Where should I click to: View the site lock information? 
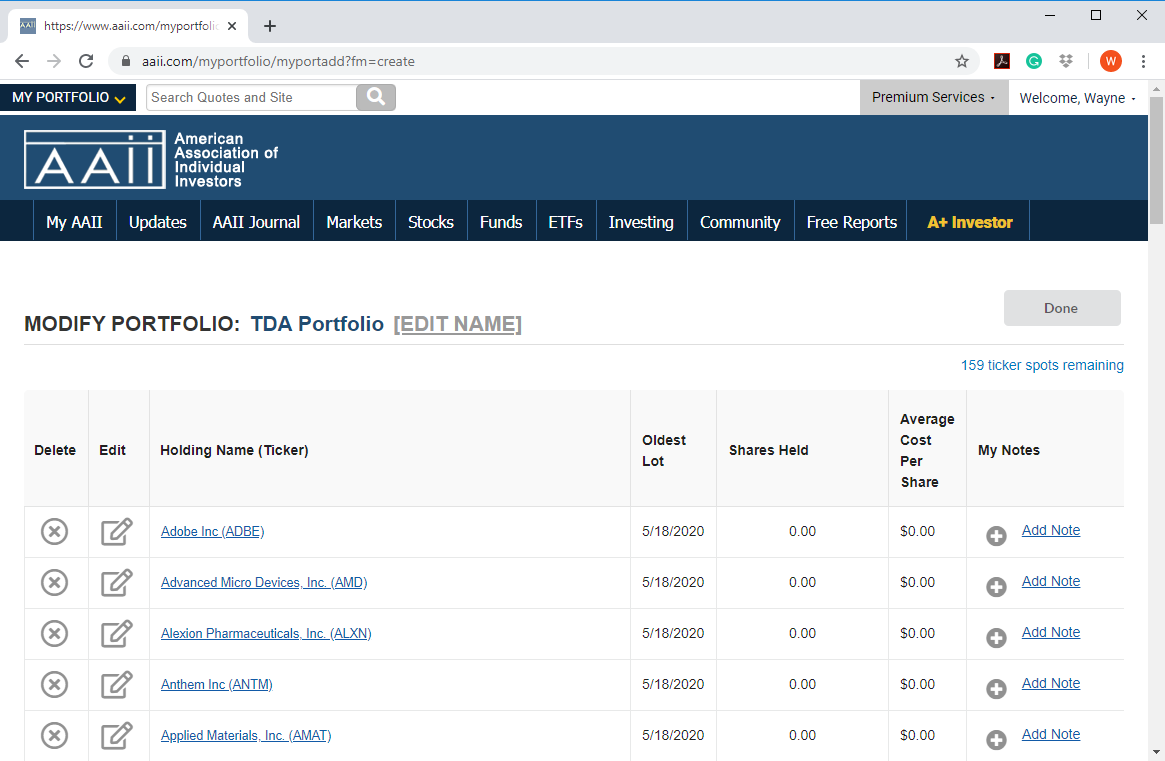pos(126,61)
